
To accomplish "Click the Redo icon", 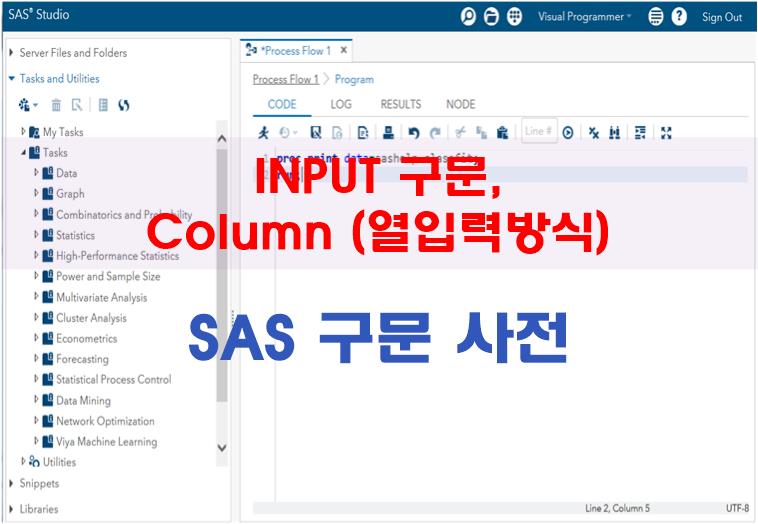I will [x=435, y=132].
